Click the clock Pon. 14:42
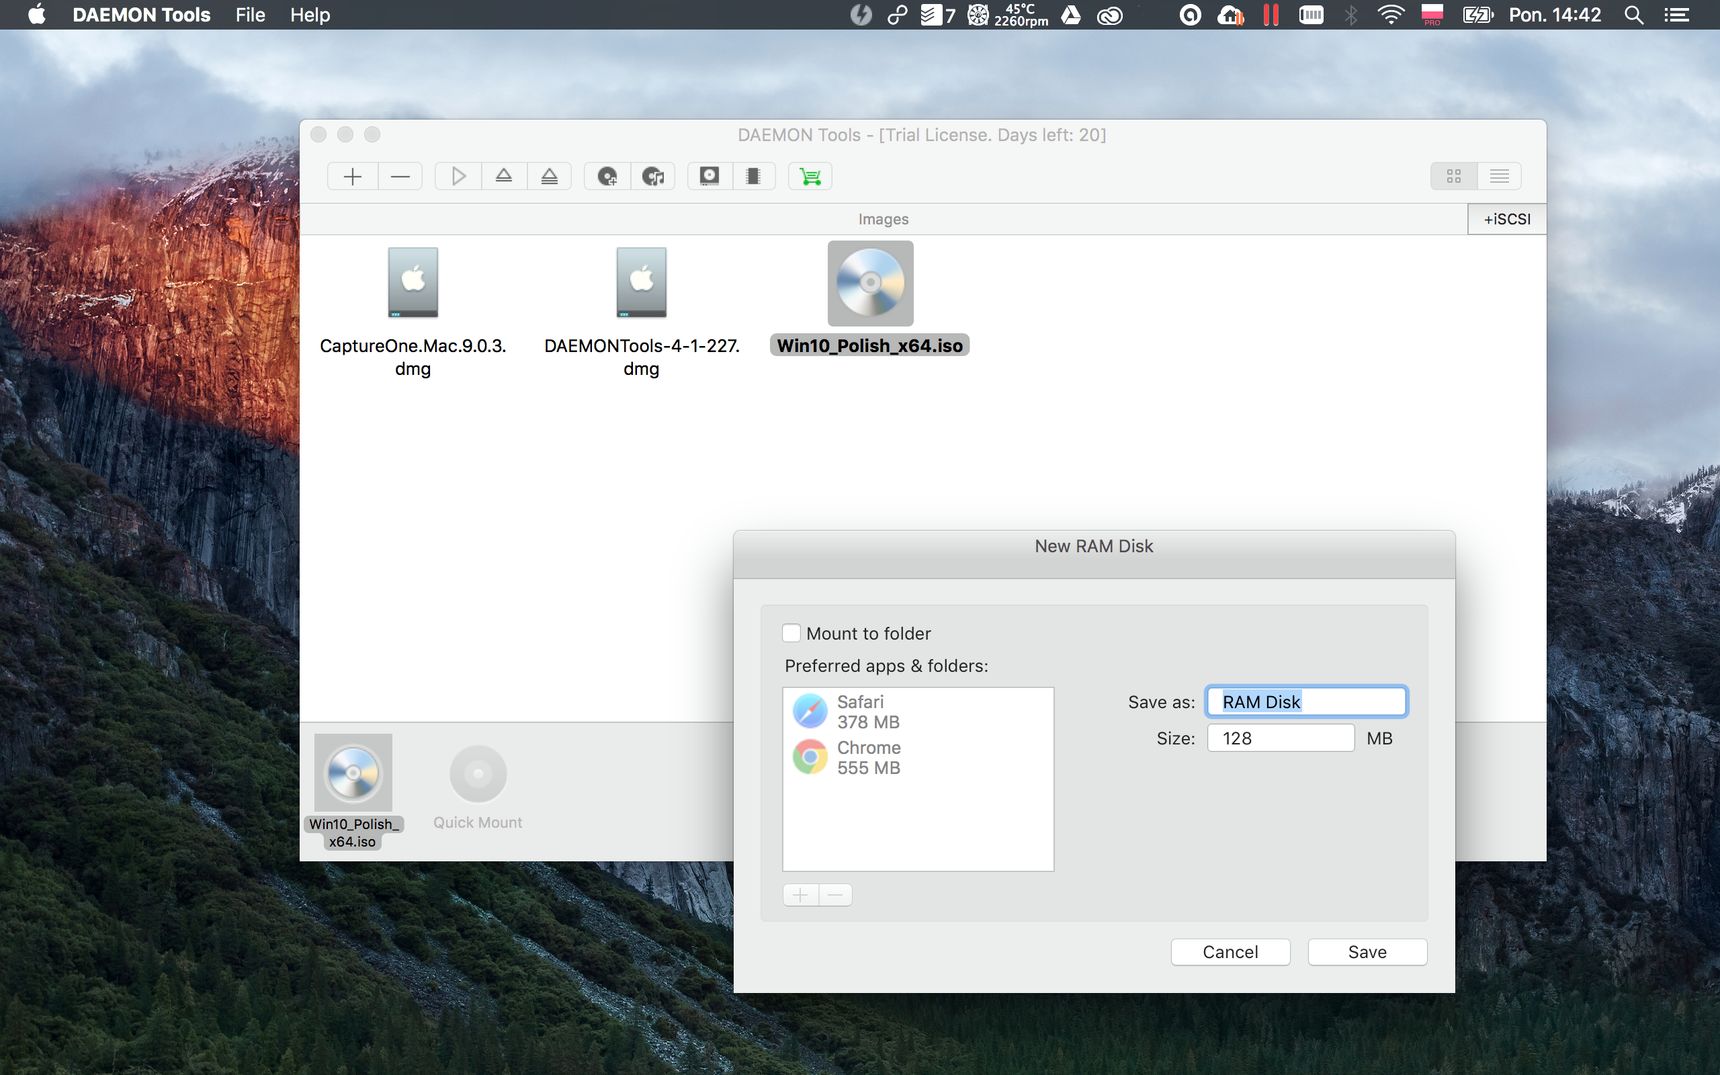The height and width of the screenshot is (1075, 1720). pos(1555,15)
